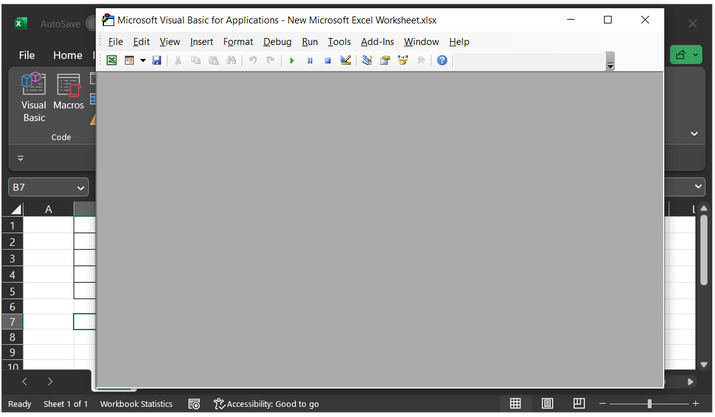Open Excel's File tab

[26, 55]
